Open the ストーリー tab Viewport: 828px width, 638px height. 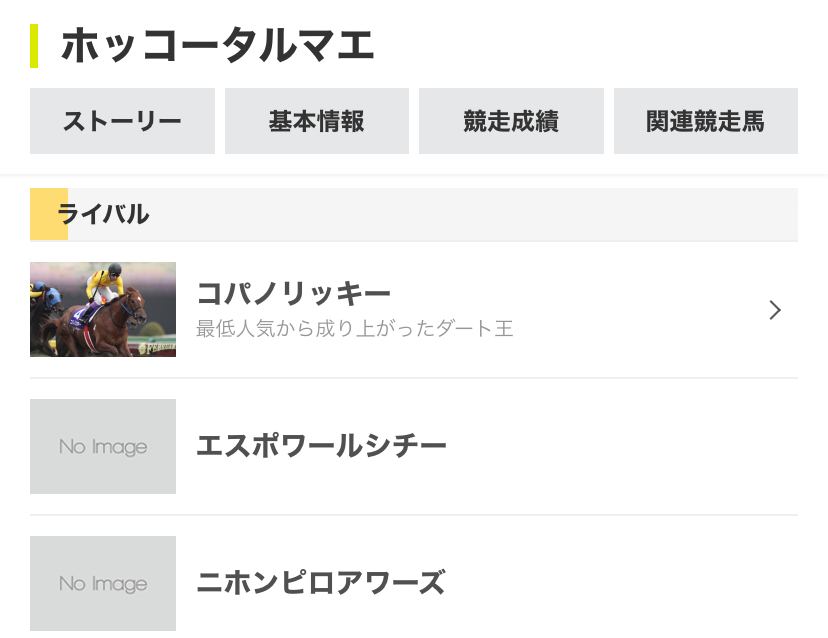point(122,121)
